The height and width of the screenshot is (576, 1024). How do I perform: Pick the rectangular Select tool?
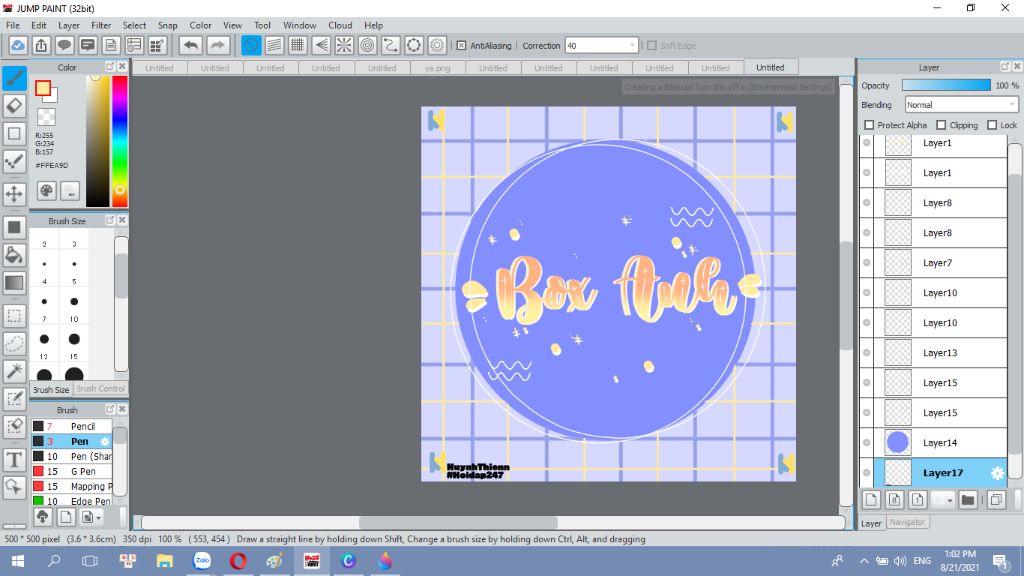click(x=14, y=316)
